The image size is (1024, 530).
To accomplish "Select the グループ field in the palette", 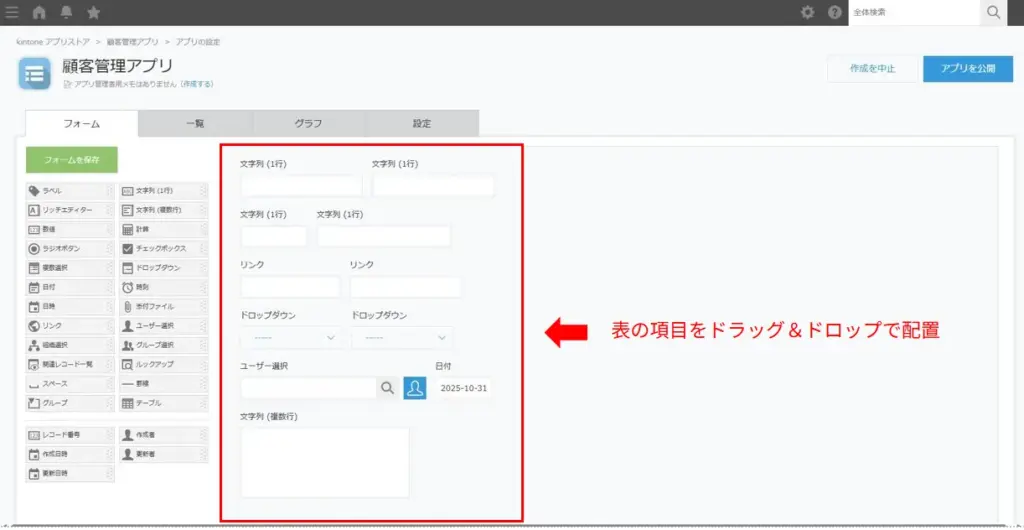I will [71, 403].
